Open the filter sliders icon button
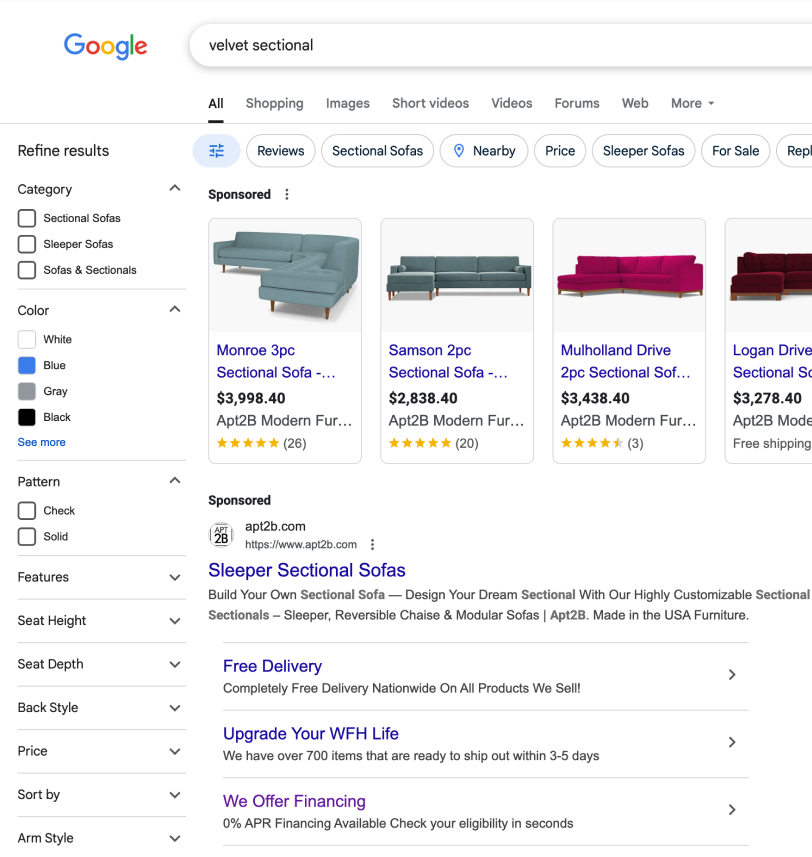 (216, 151)
